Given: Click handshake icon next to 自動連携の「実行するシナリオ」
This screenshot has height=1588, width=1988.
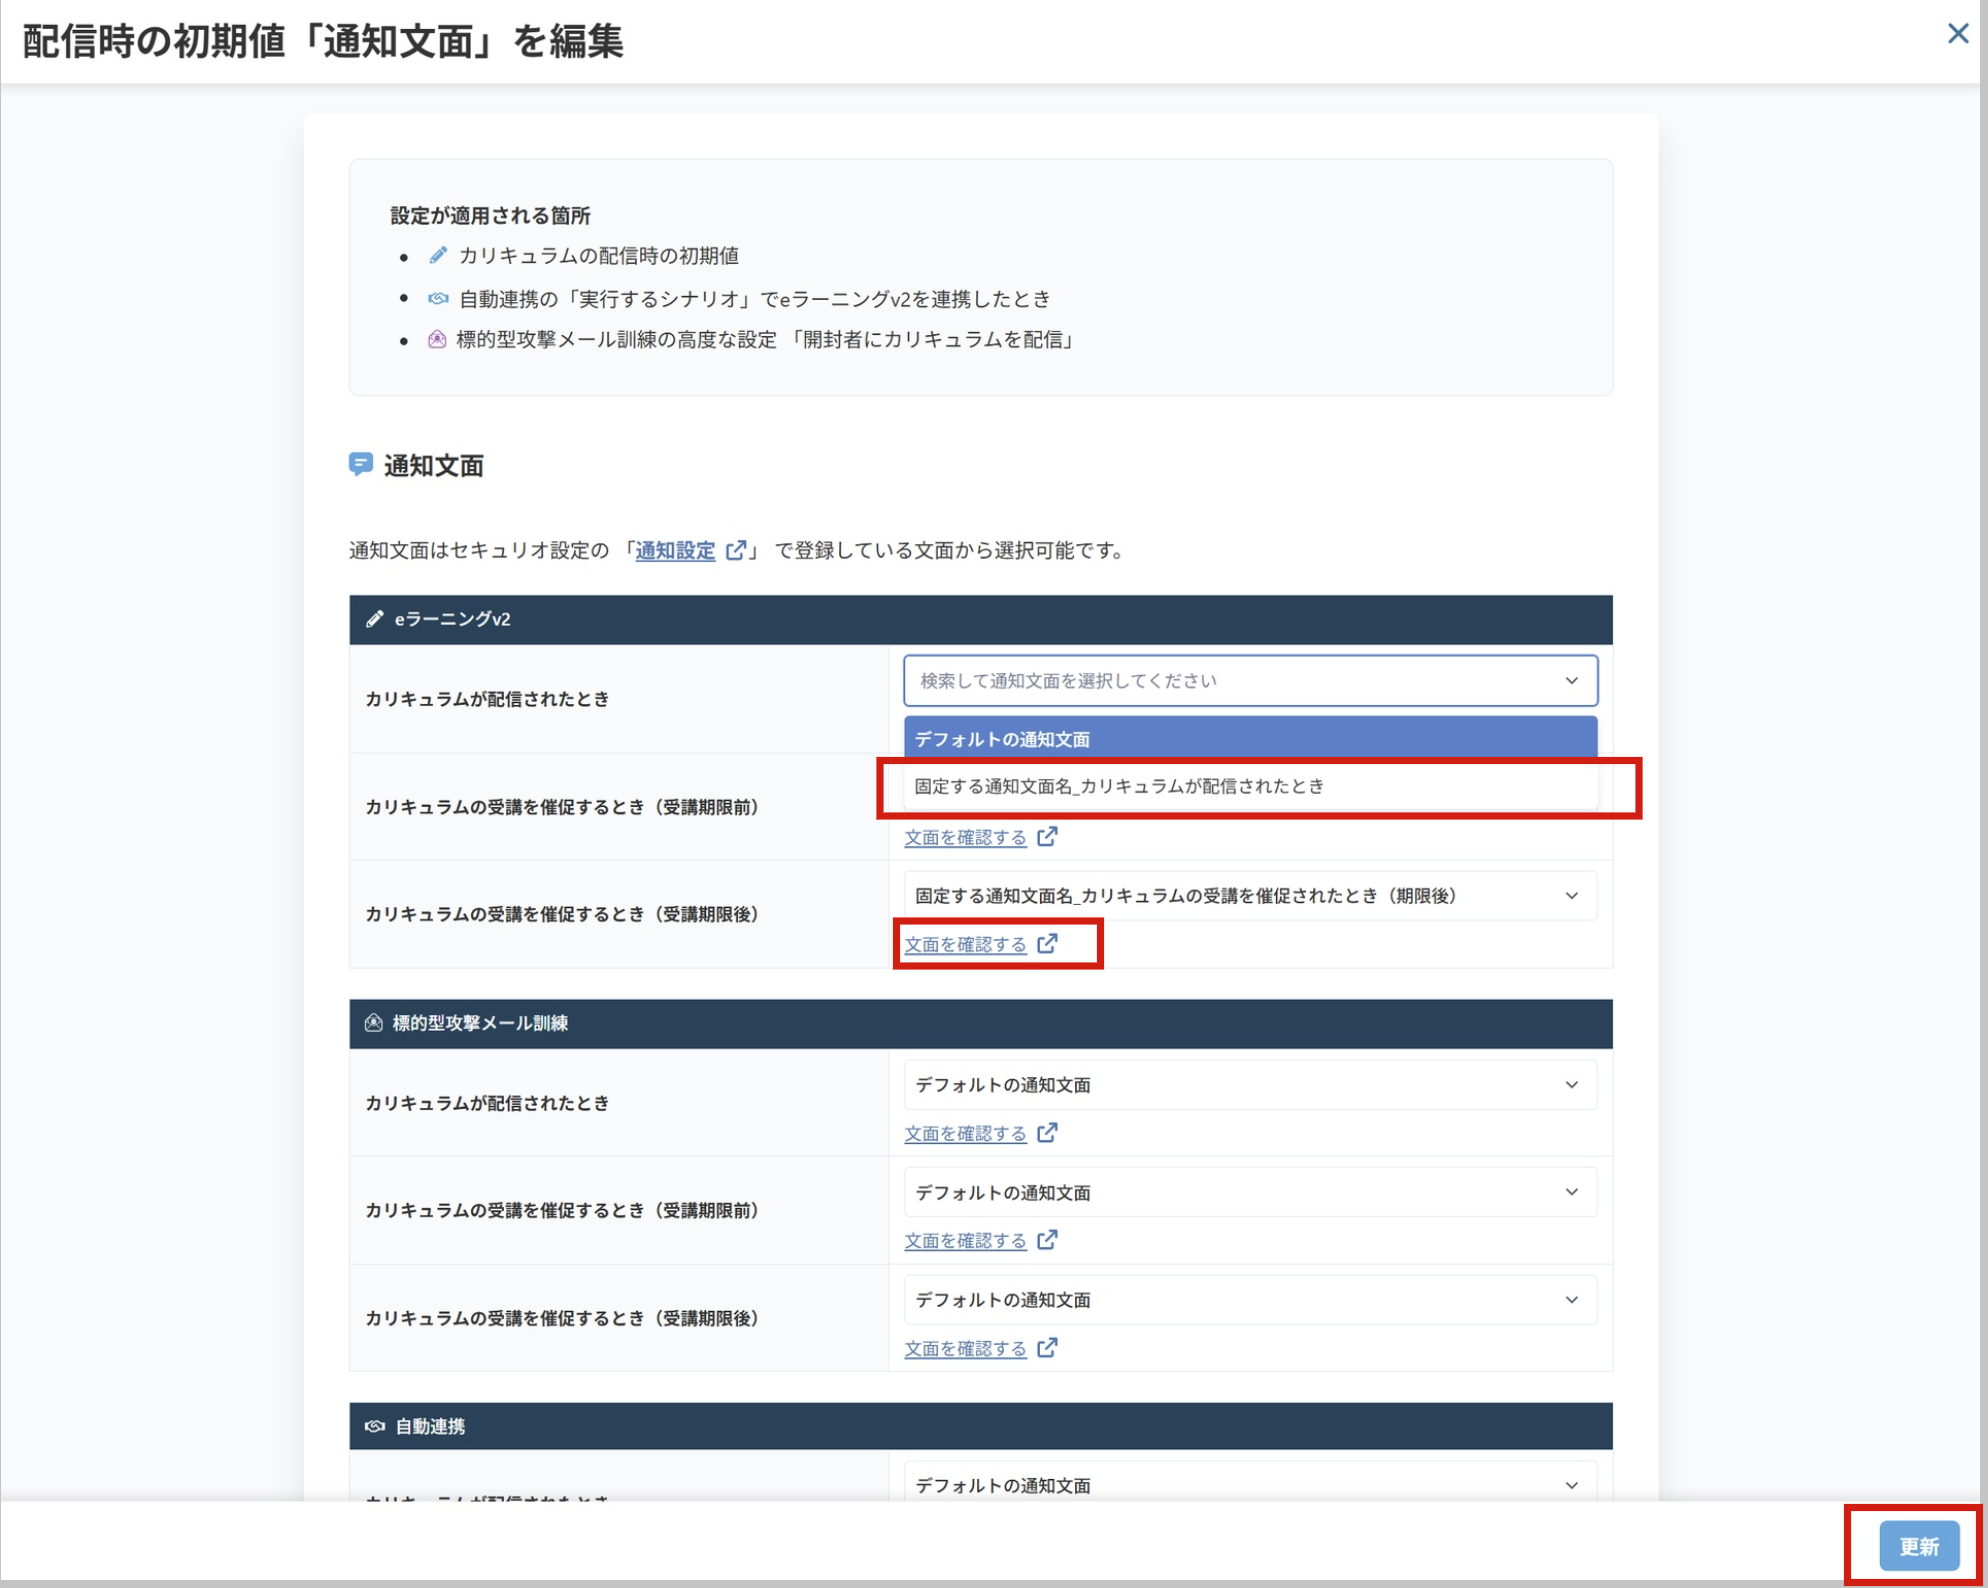Looking at the screenshot, I should pos(438,298).
